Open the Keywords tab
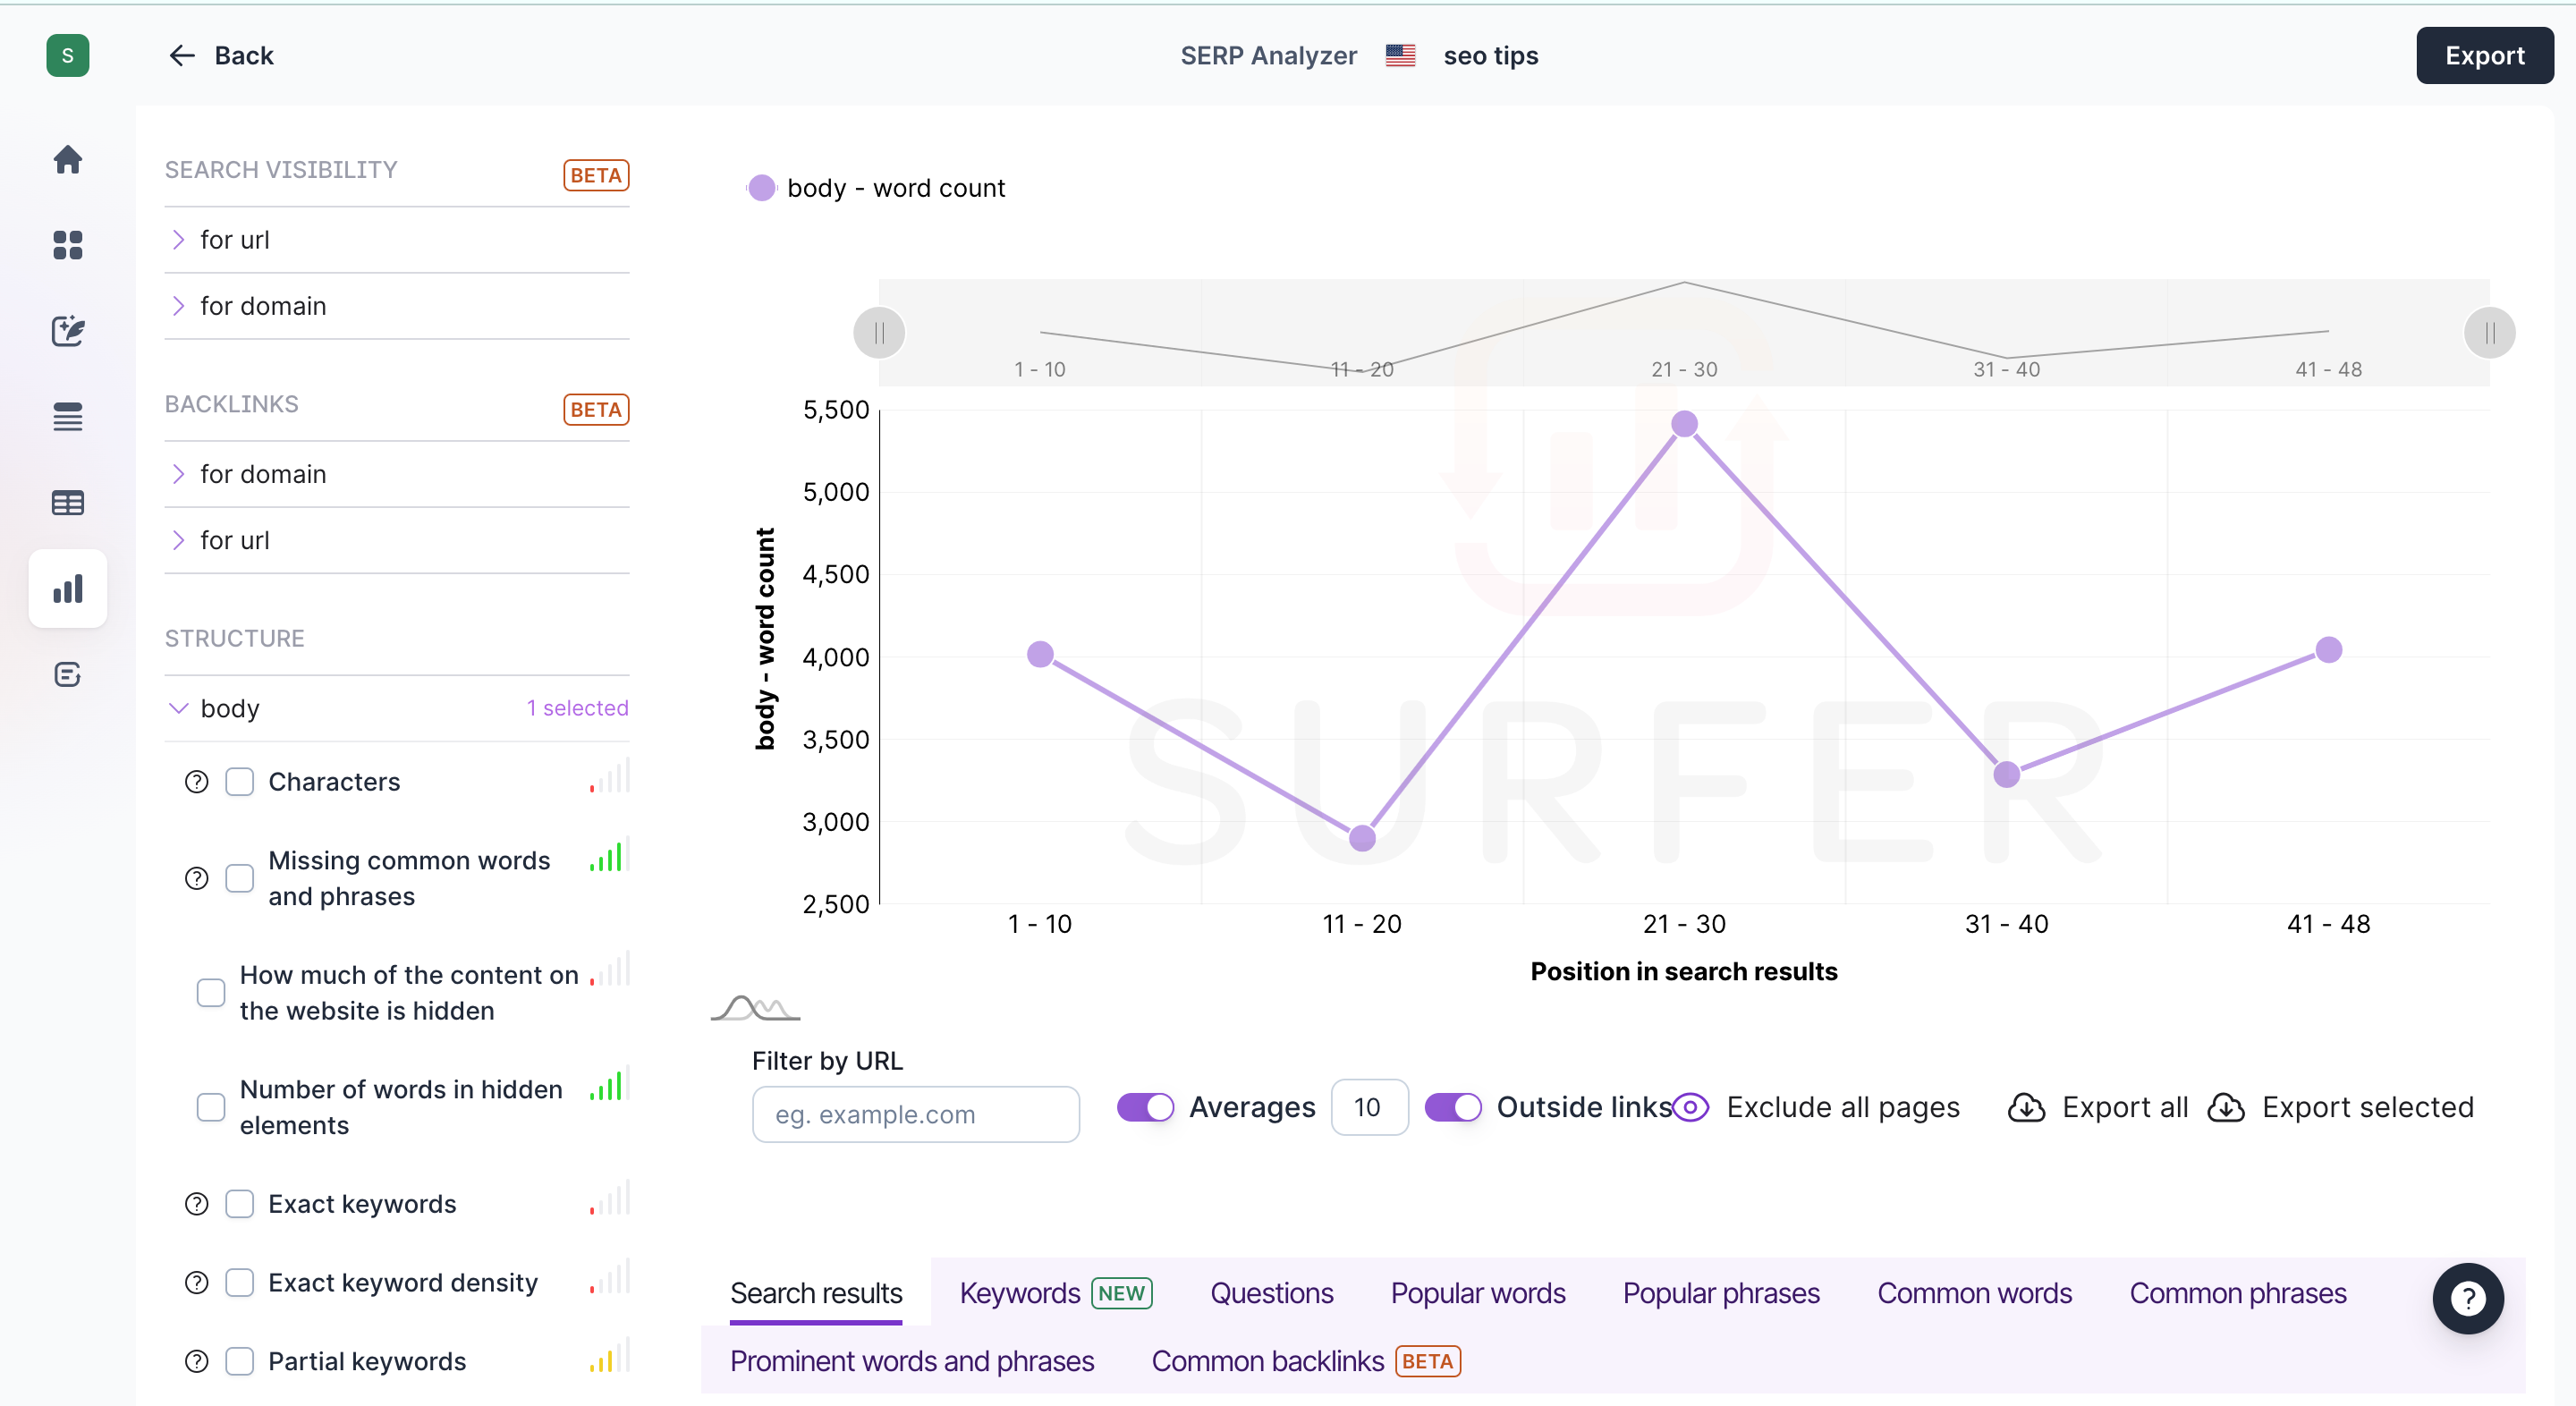2576x1406 pixels. click(1056, 1293)
